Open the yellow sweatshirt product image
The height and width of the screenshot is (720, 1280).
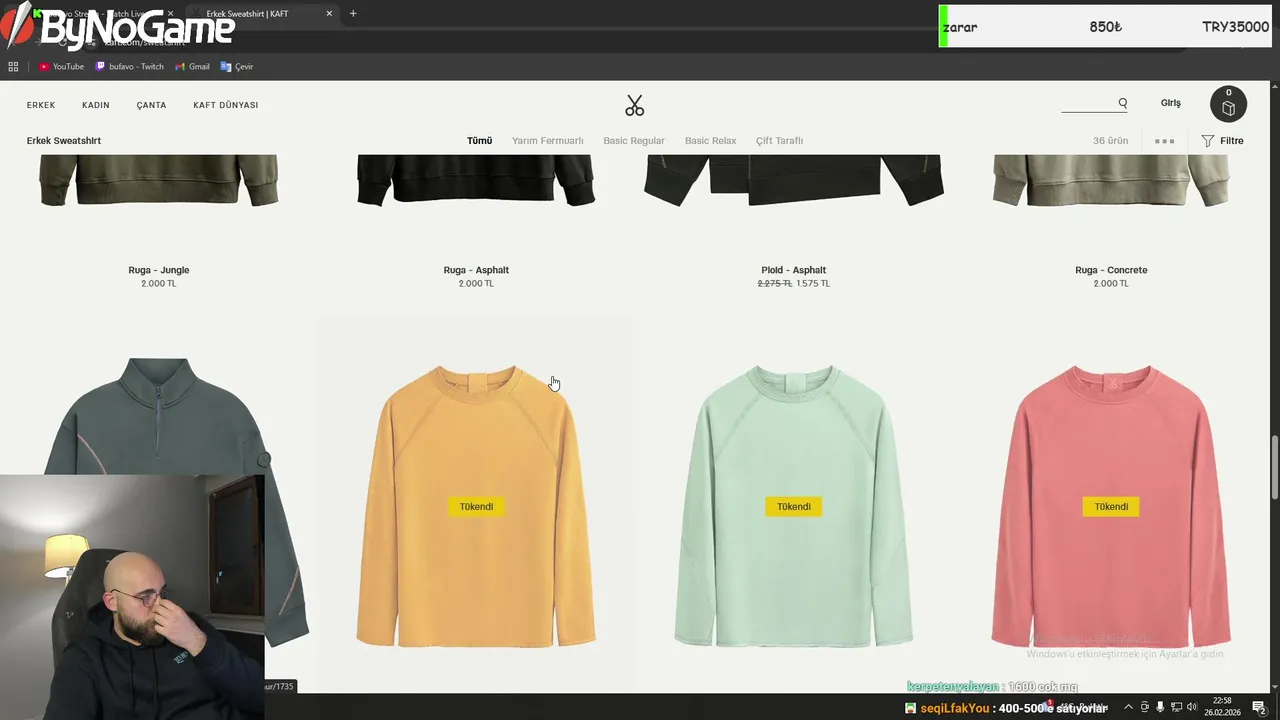(476, 505)
